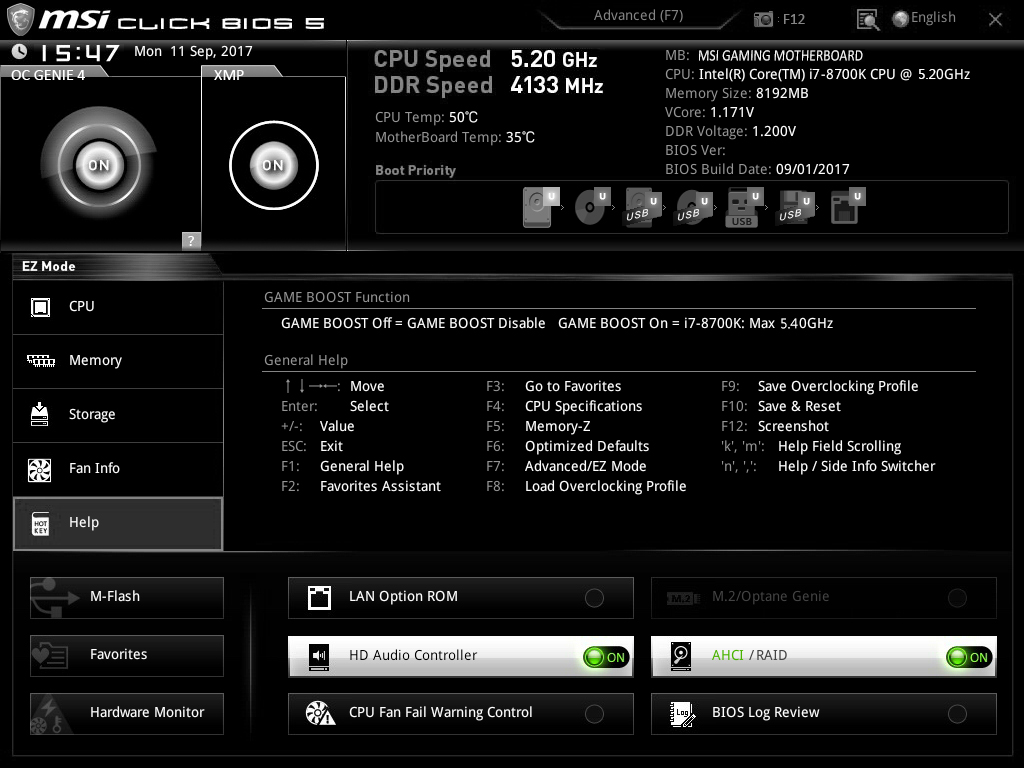Open Hardware Monitor
The image size is (1024, 768).
click(127, 714)
